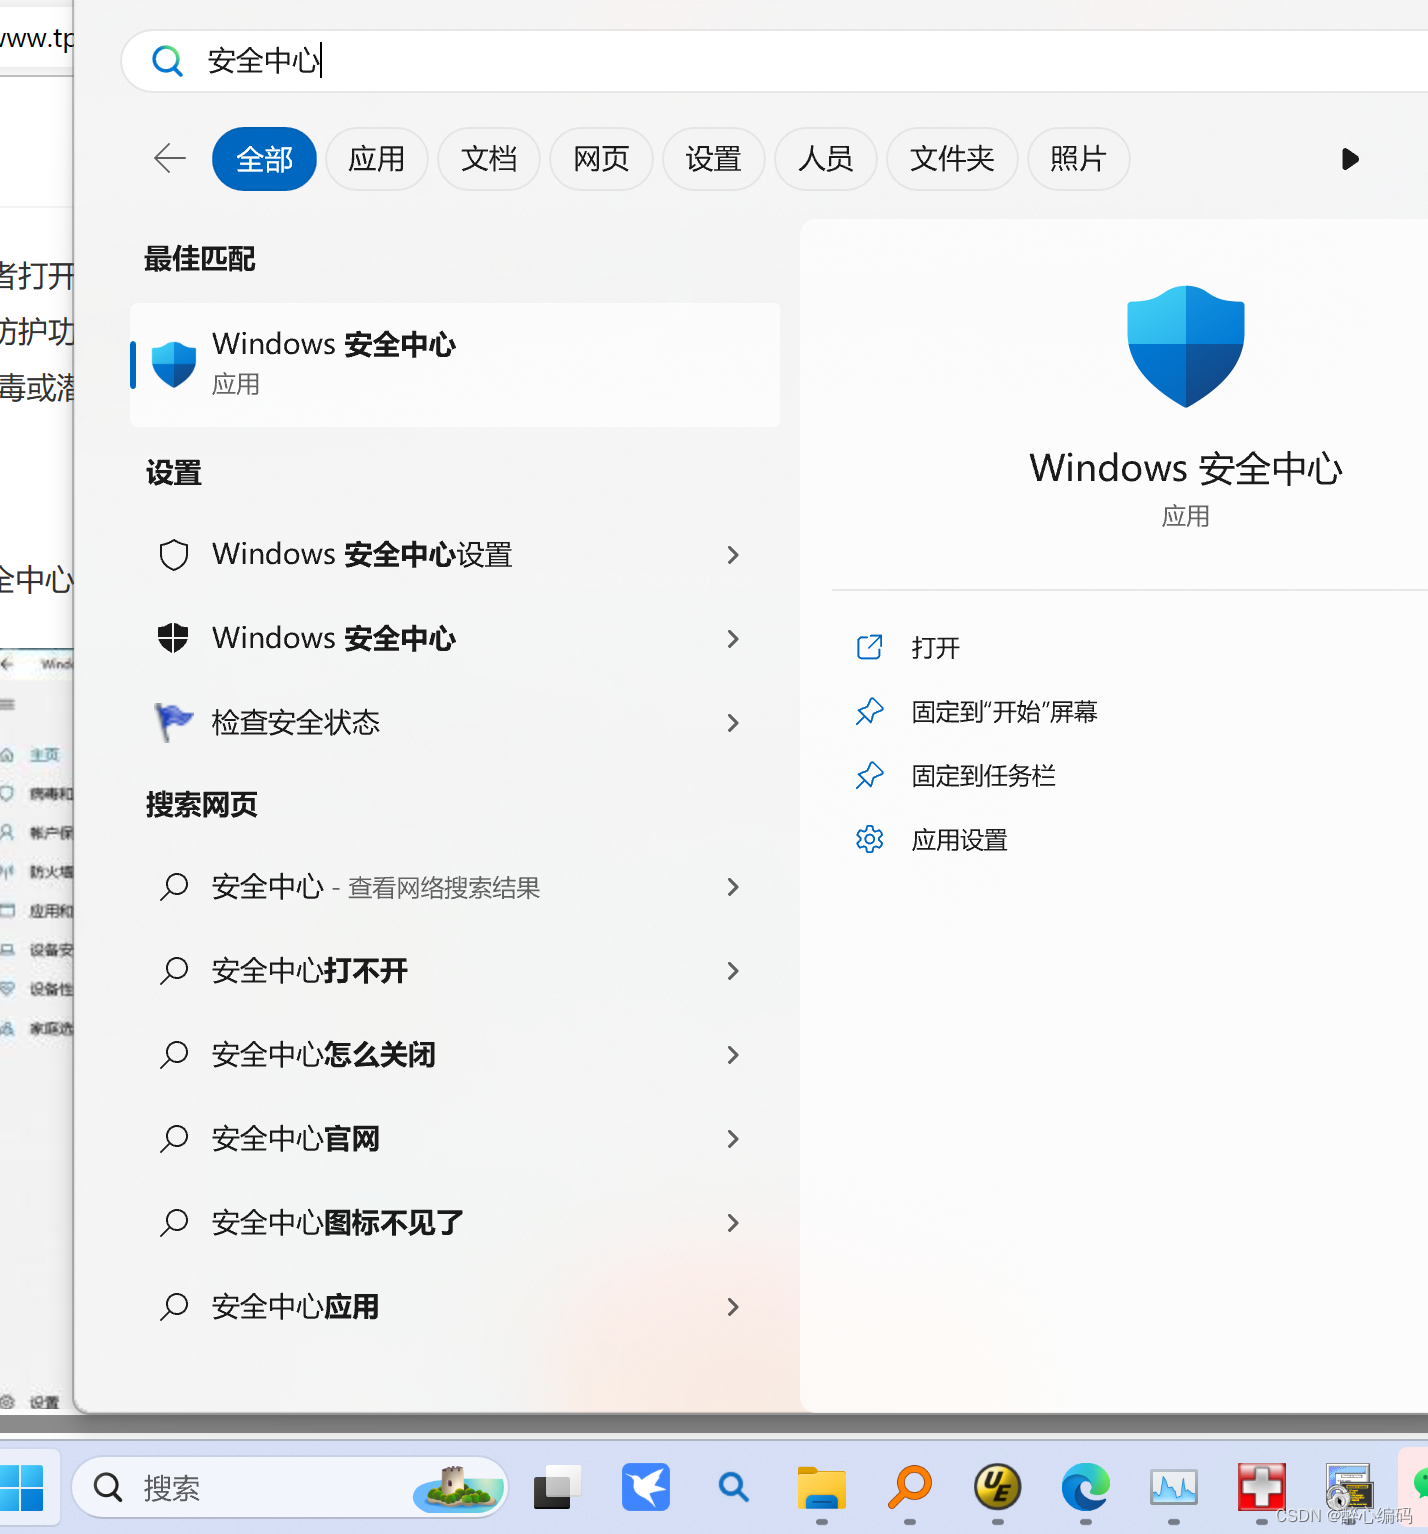Screen dimensions: 1428x1534
Task: Click the 打开 external-link icon
Action: (870, 647)
